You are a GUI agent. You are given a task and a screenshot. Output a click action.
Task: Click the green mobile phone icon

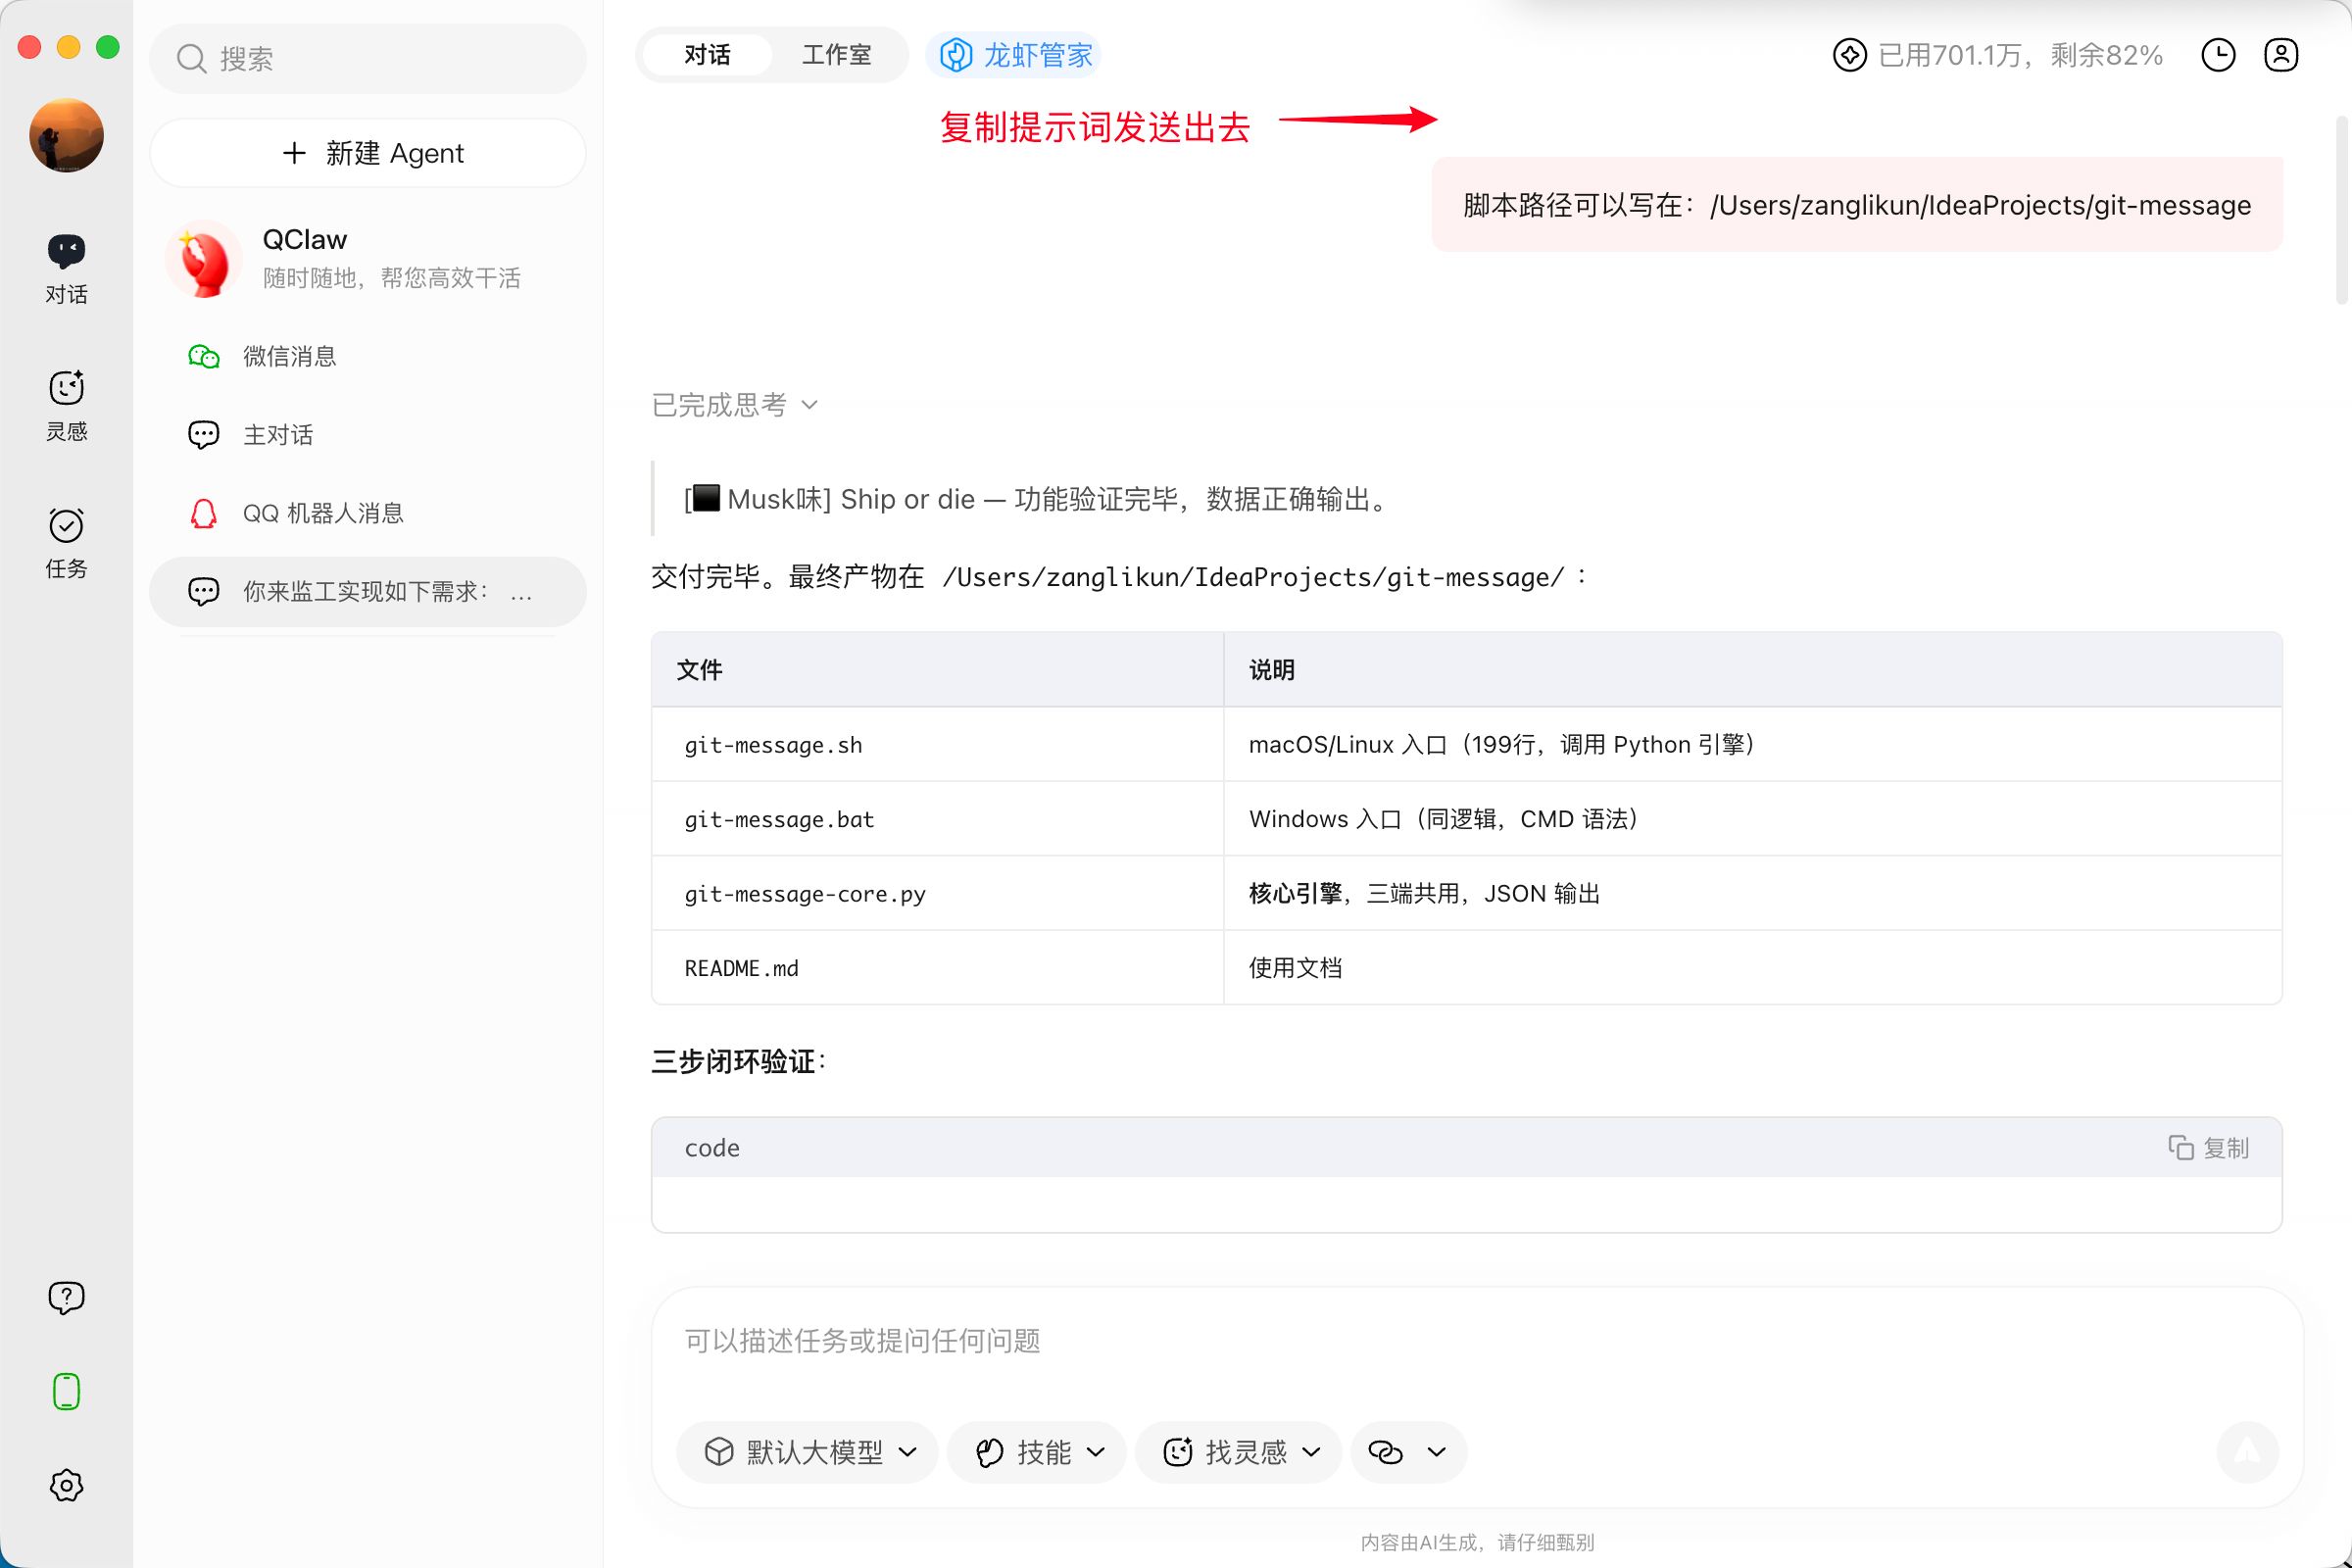66,1391
